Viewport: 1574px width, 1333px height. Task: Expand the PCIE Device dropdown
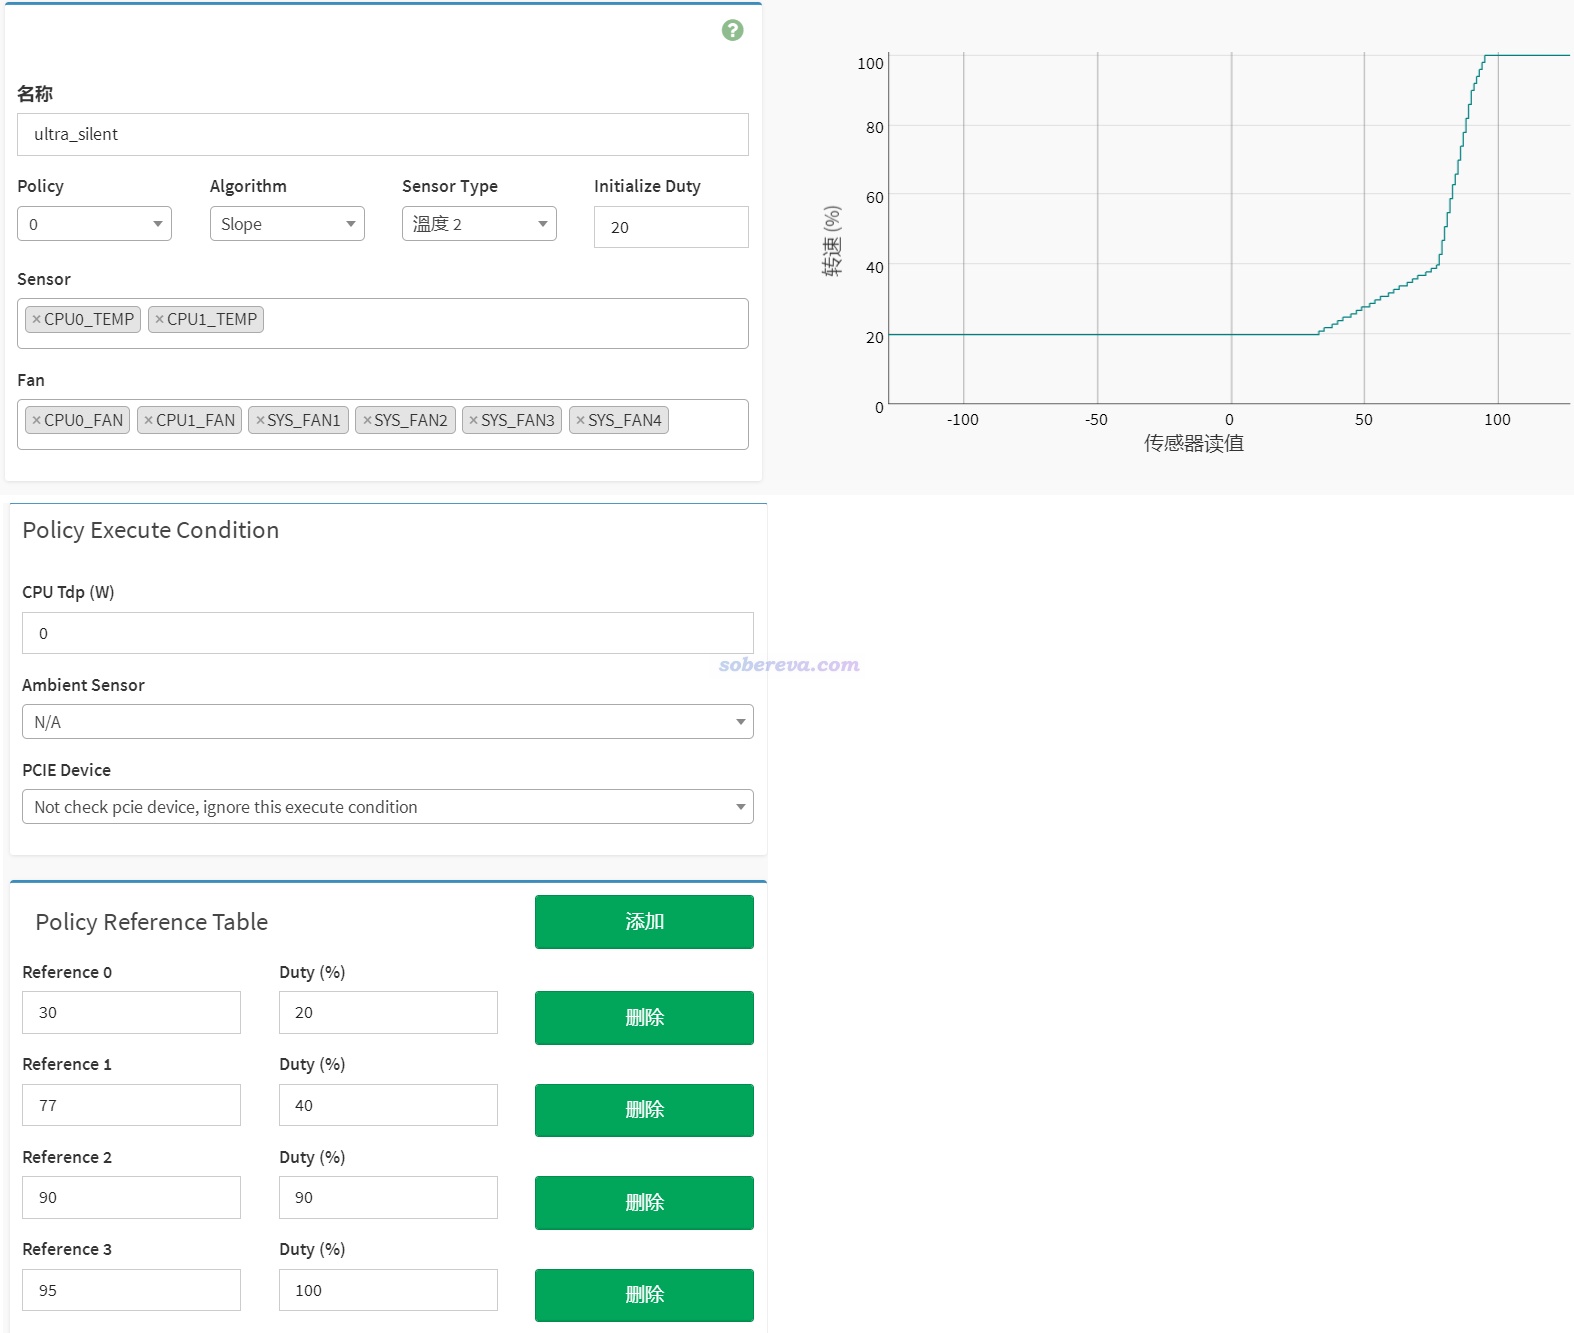click(x=388, y=807)
